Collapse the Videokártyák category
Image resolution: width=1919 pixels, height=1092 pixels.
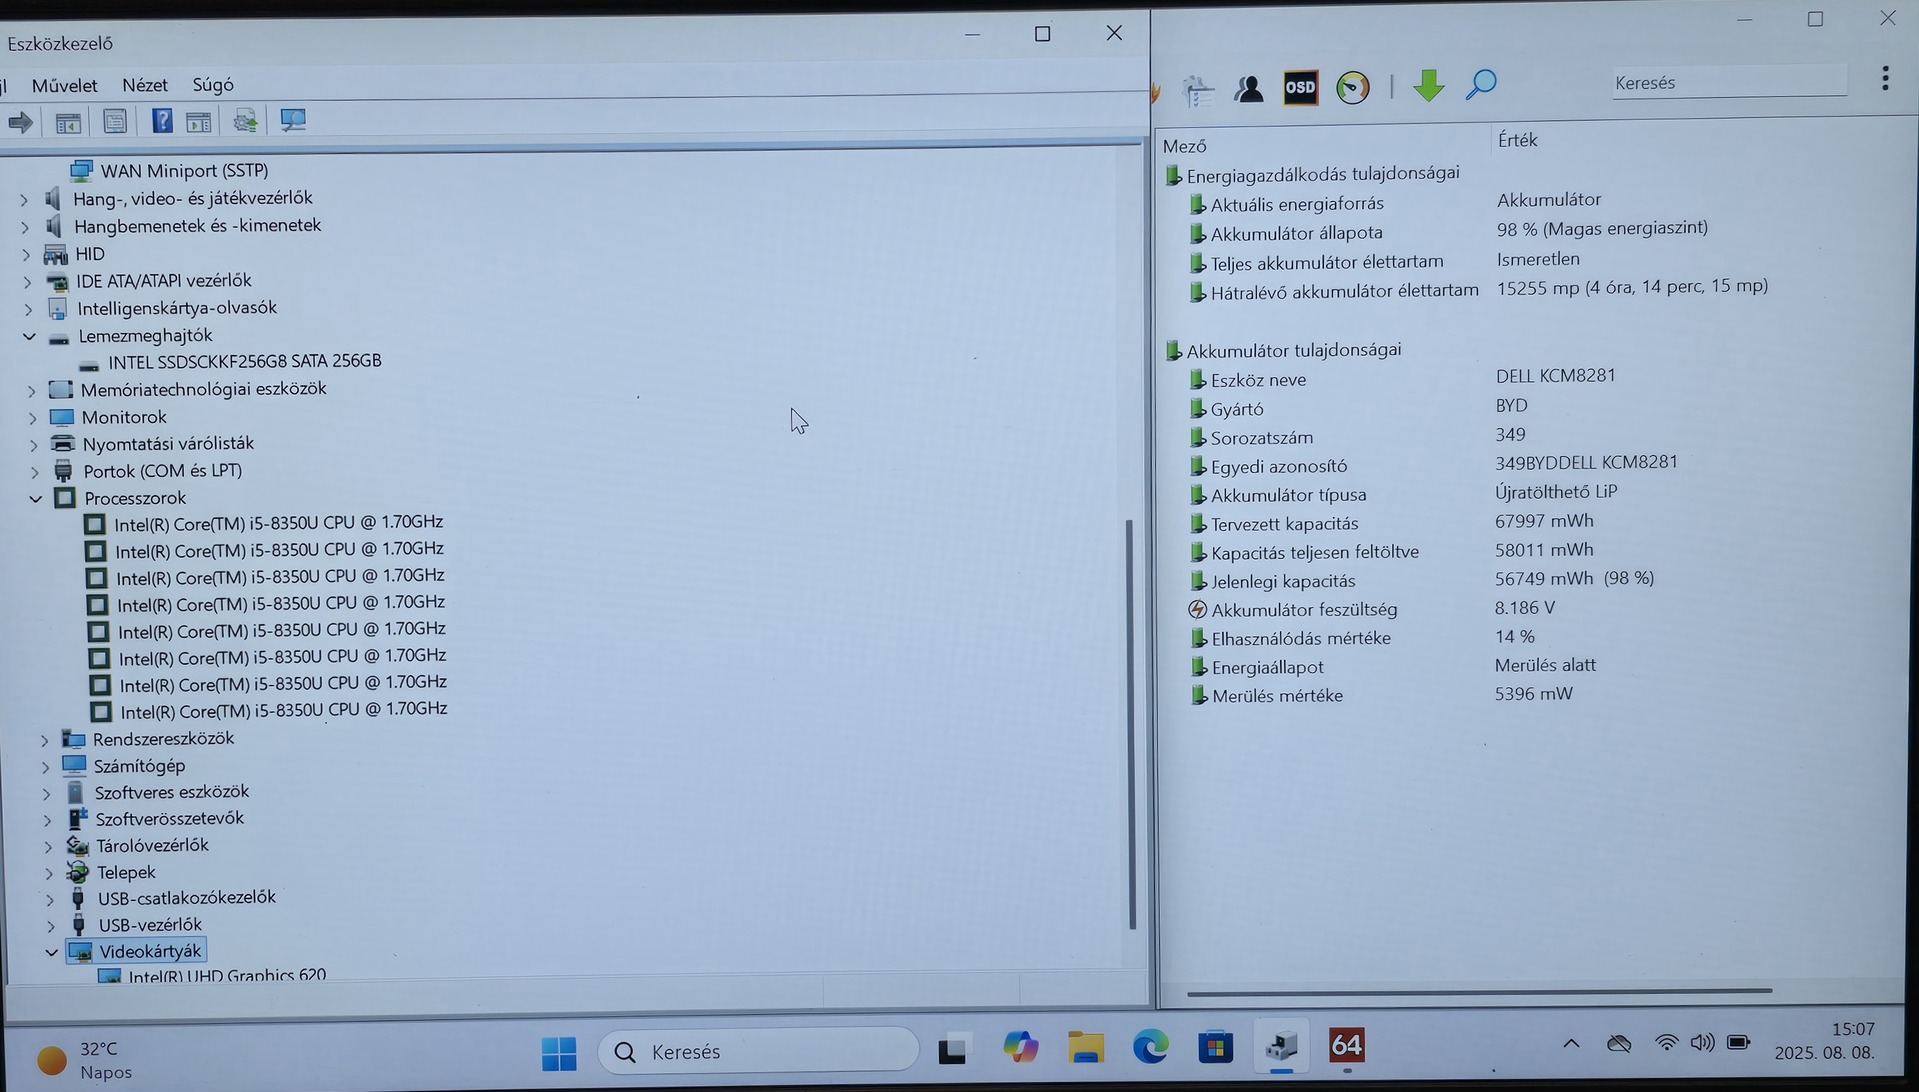pyautogui.click(x=51, y=952)
